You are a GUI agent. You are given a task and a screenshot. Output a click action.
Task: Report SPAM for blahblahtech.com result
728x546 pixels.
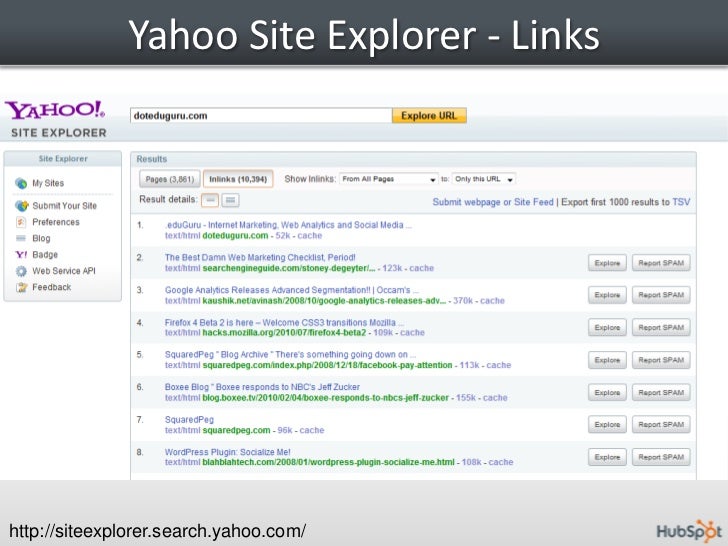click(661, 457)
